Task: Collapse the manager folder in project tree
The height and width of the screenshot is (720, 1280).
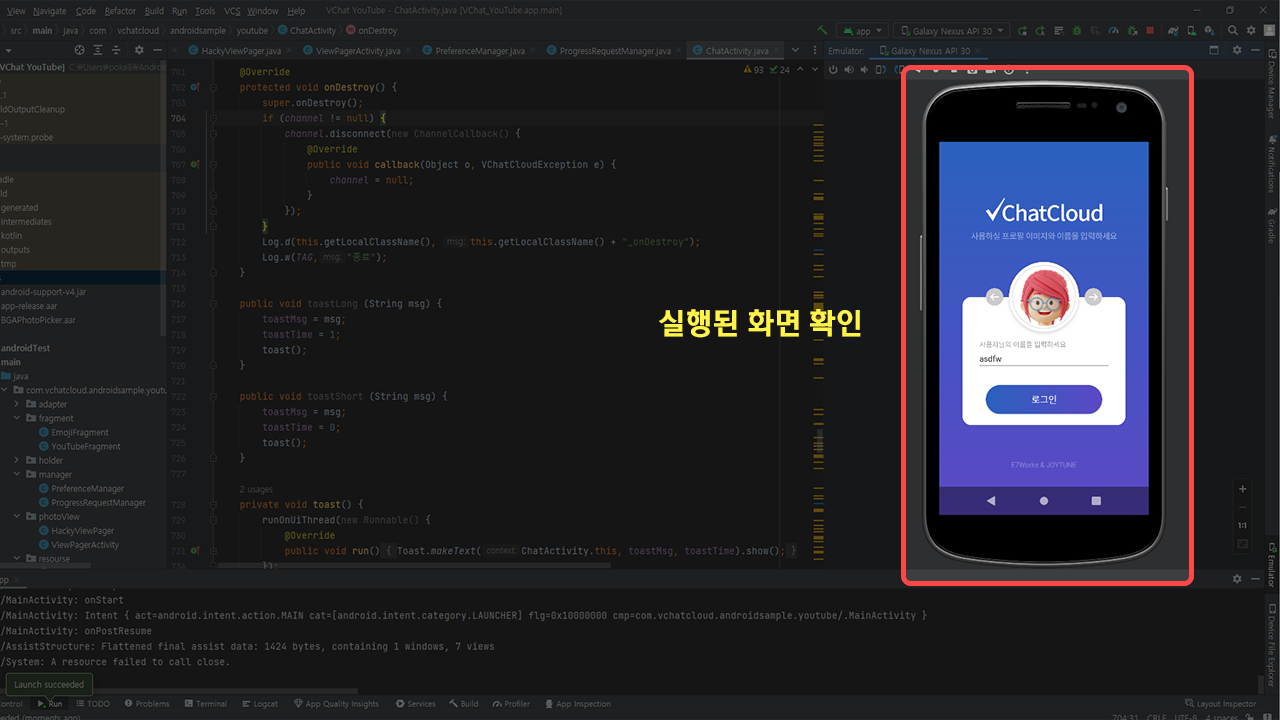Action: click(x=17, y=474)
